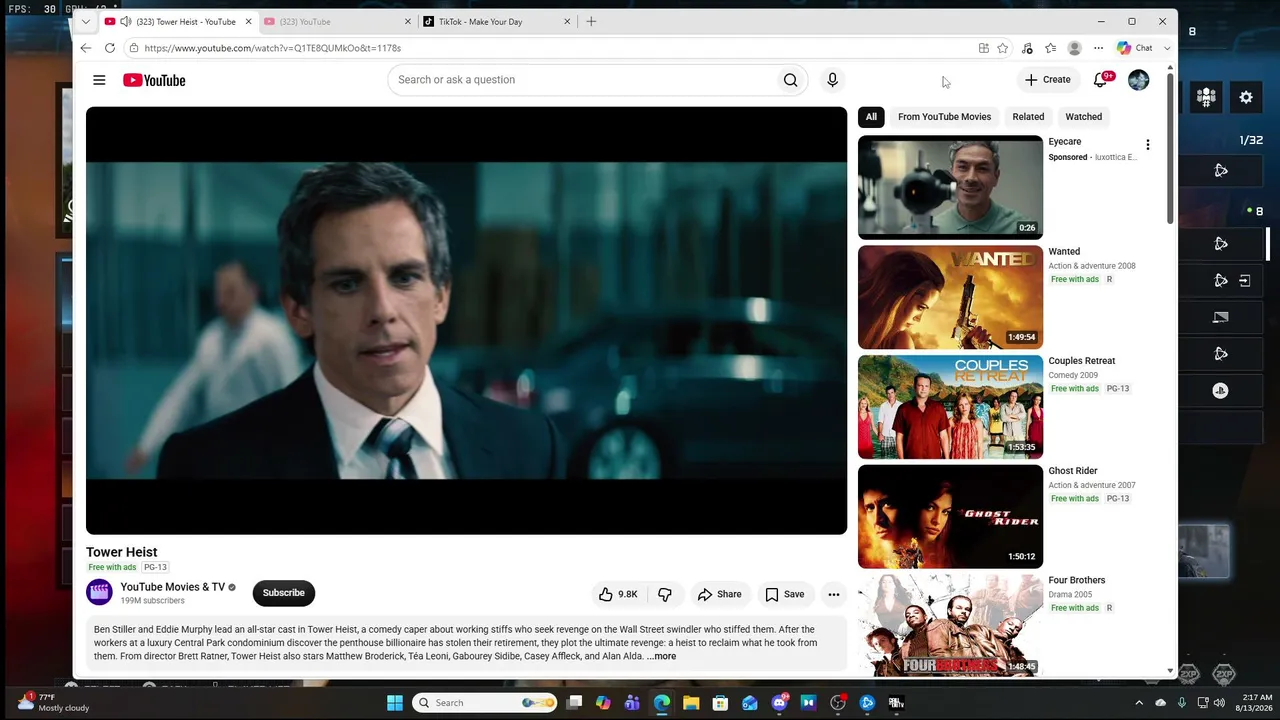The image size is (1280, 720).
Task: Open a new browser tab
Action: [x=591, y=21]
